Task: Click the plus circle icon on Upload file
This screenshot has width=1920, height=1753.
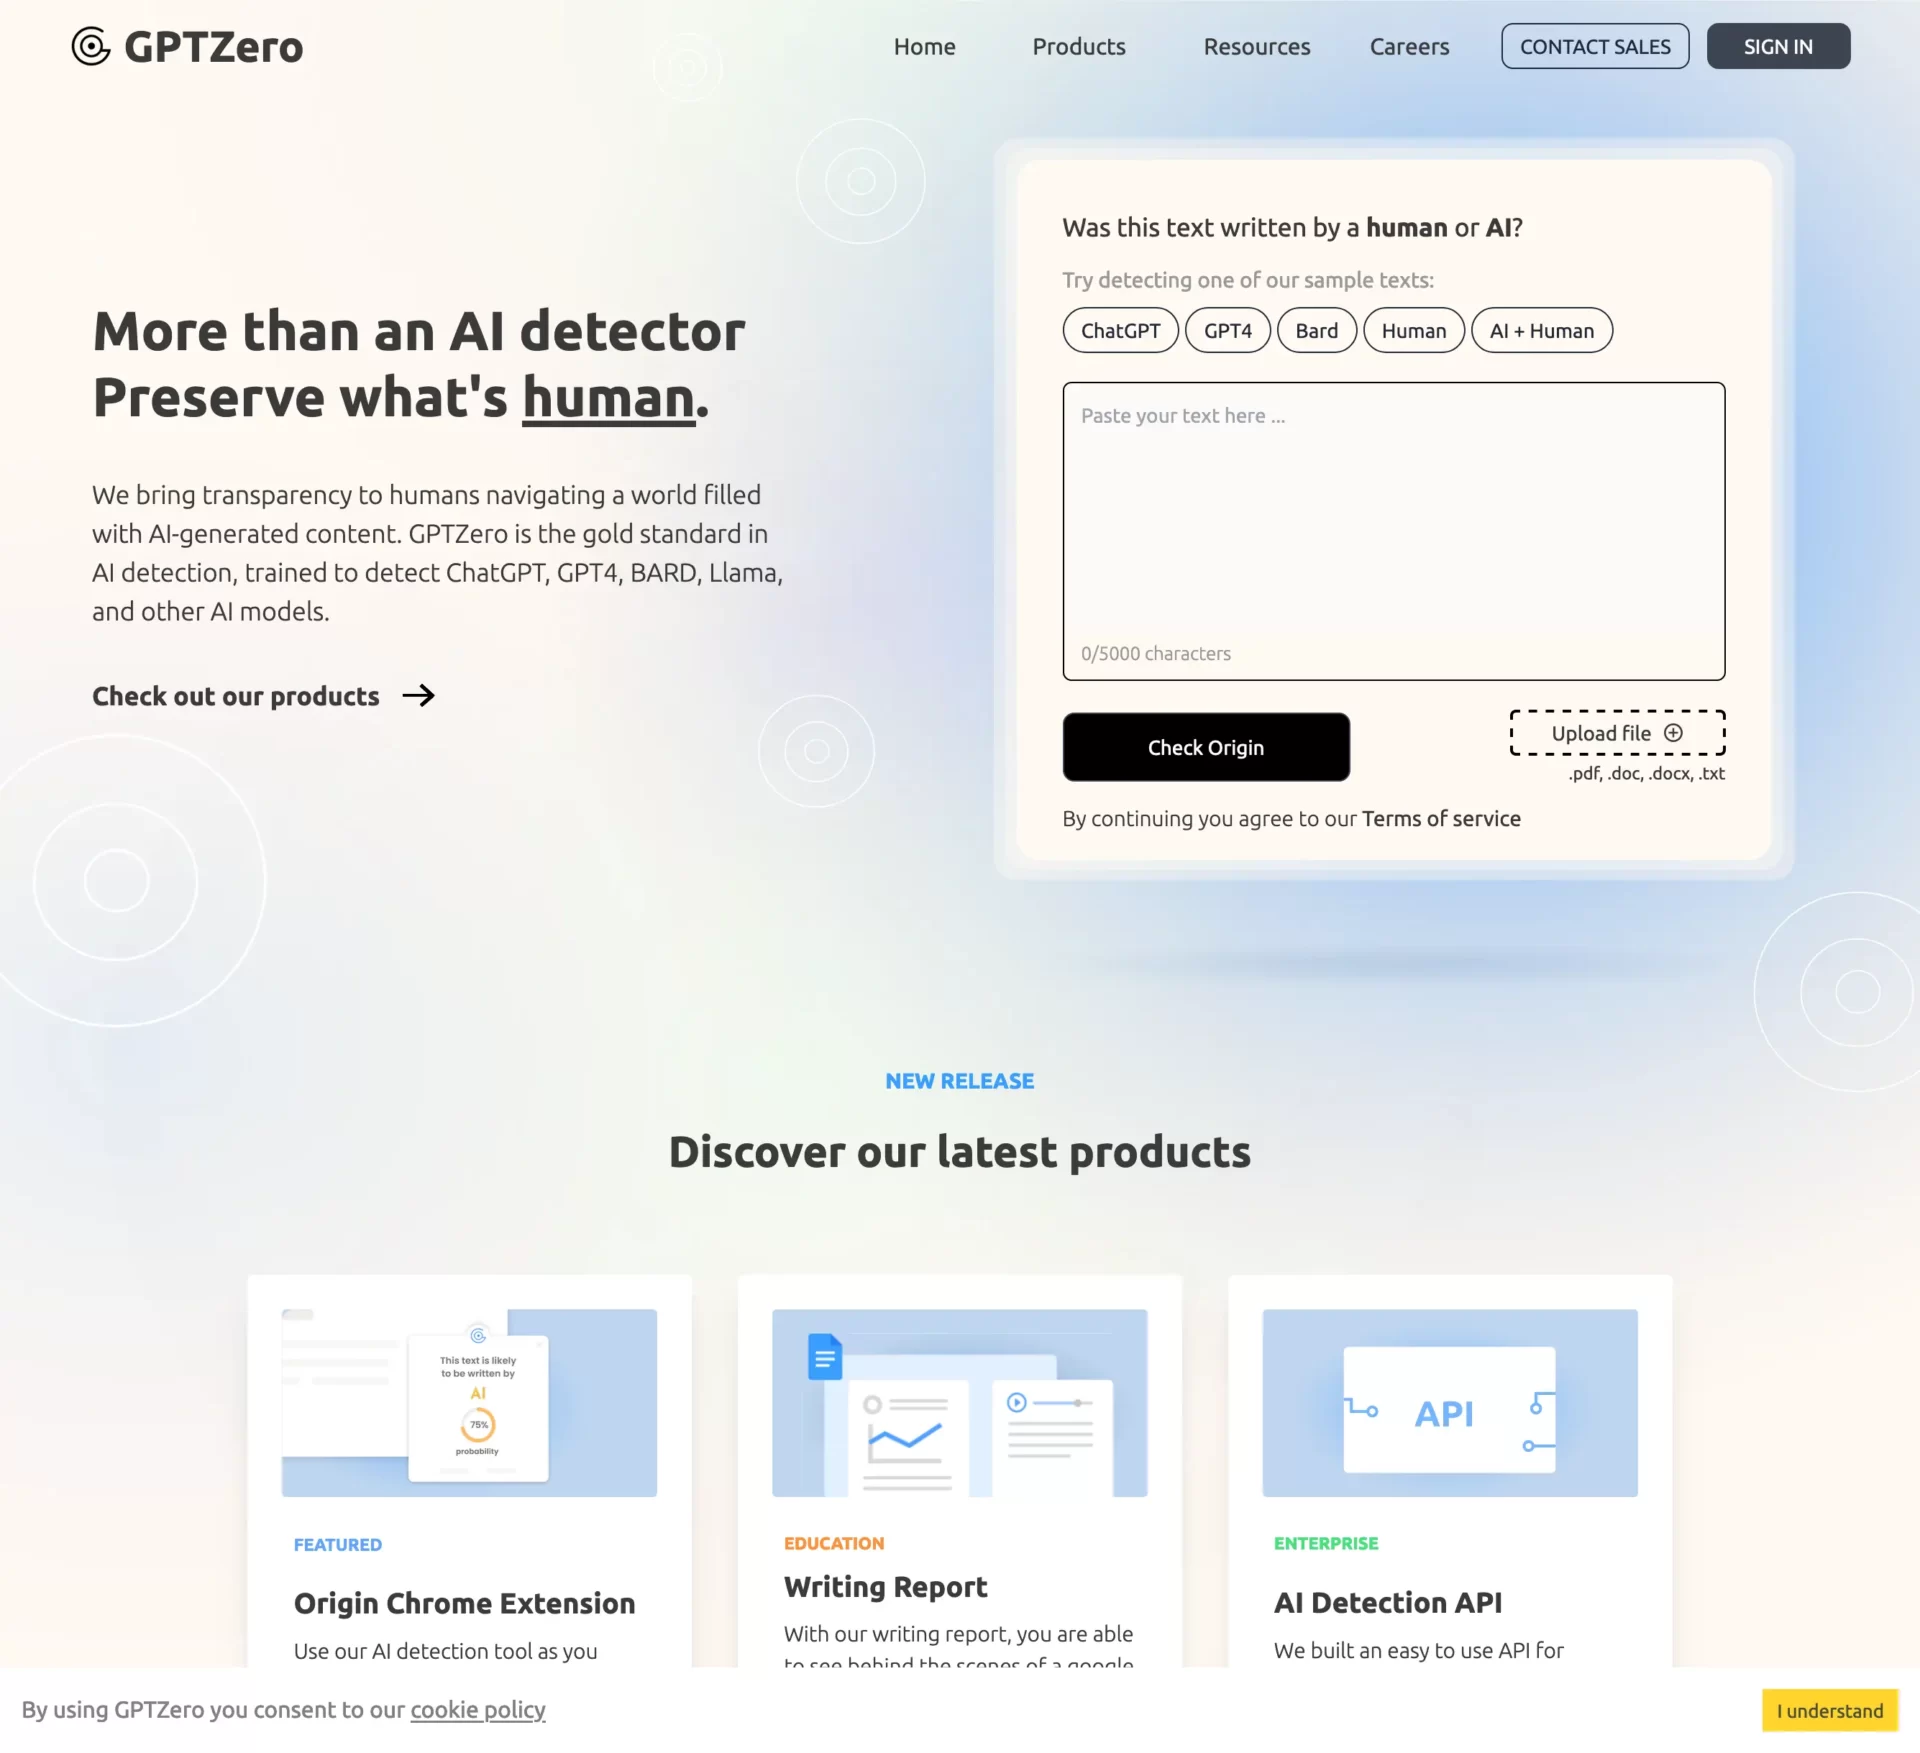Action: point(1673,733)
